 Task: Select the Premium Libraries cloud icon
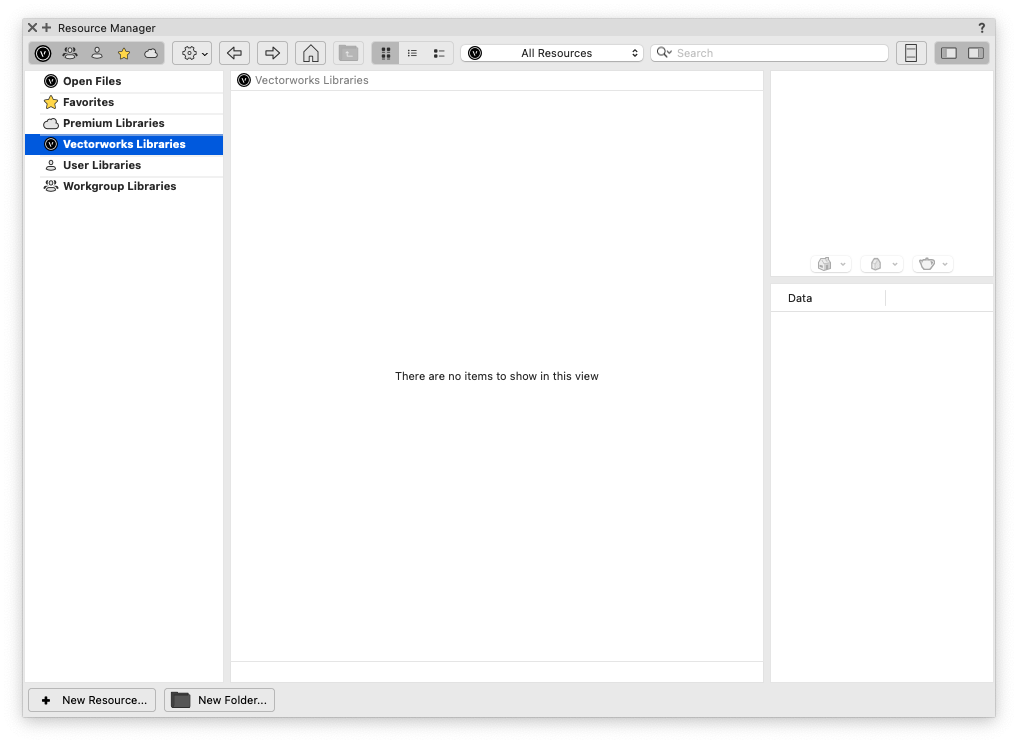coord(150,52)
